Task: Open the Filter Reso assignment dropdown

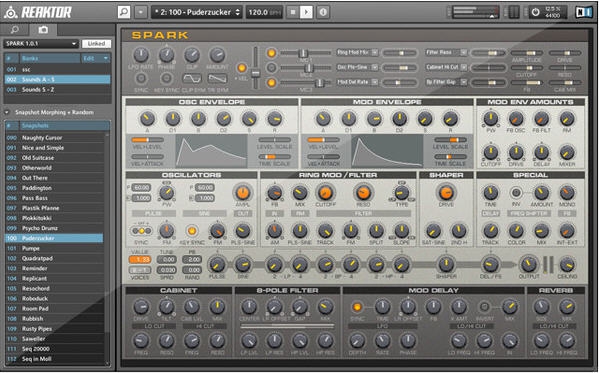Action: tap(446, 52)
